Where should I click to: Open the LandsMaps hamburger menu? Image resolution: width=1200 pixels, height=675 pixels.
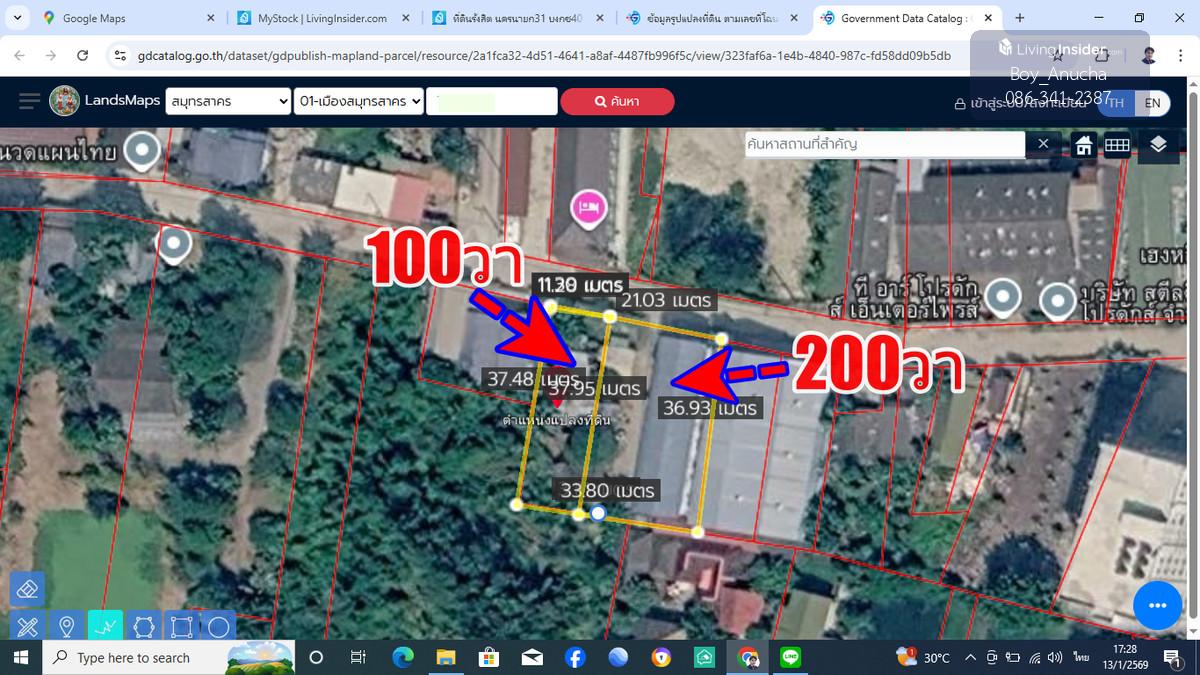point(29,101)
